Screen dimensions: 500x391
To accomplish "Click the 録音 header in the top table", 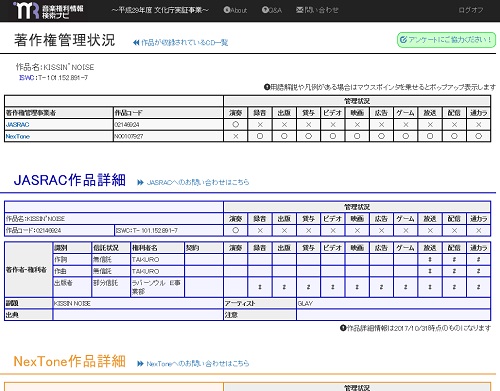I will (260, 113).
